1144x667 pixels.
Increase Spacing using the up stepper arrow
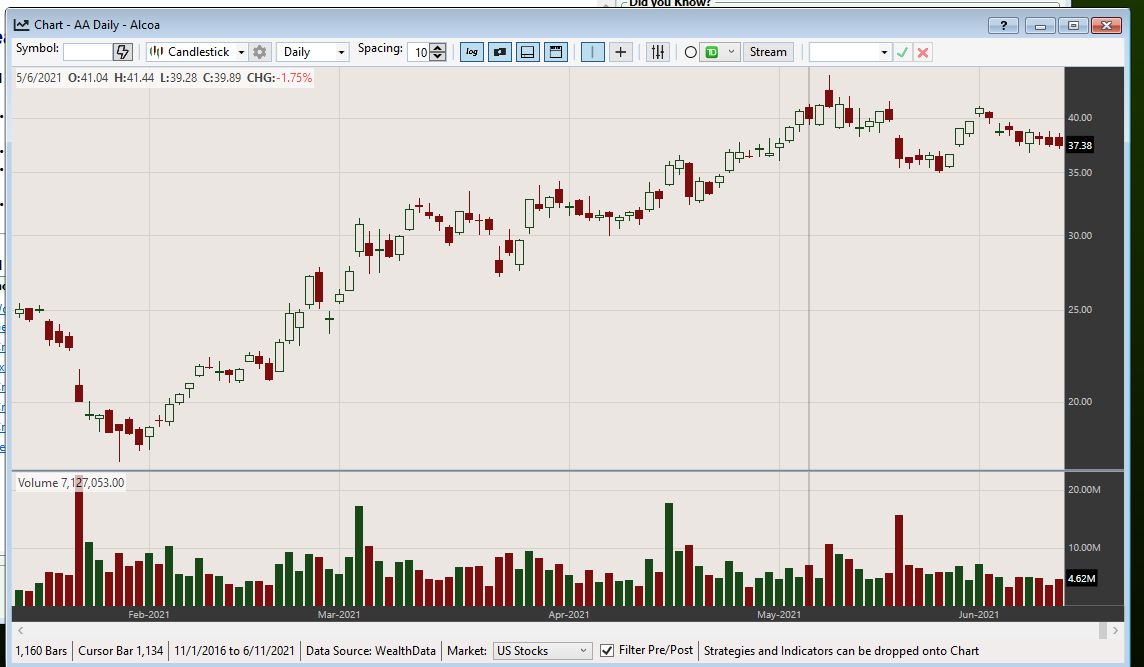point(437,47)
